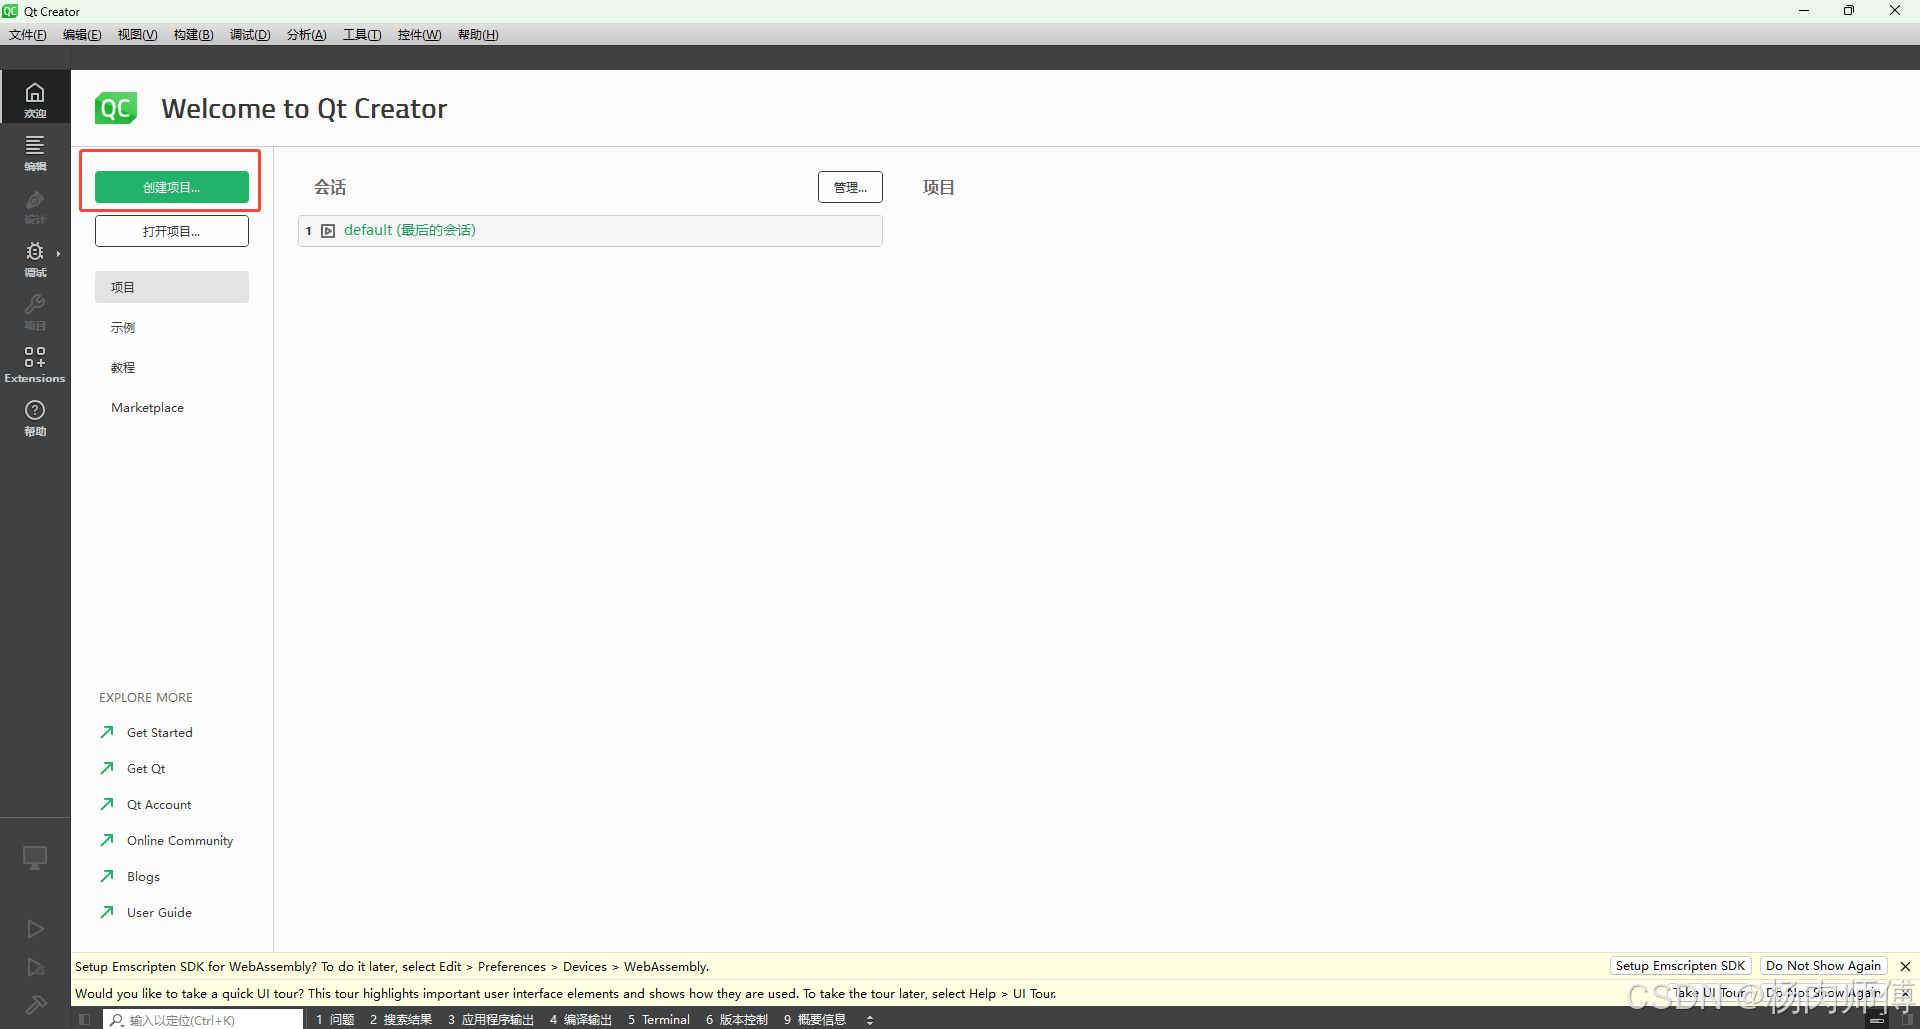Open the 4 编译输出 pane
This screenshot has height=1029, width=1920.
[581, 1020]
